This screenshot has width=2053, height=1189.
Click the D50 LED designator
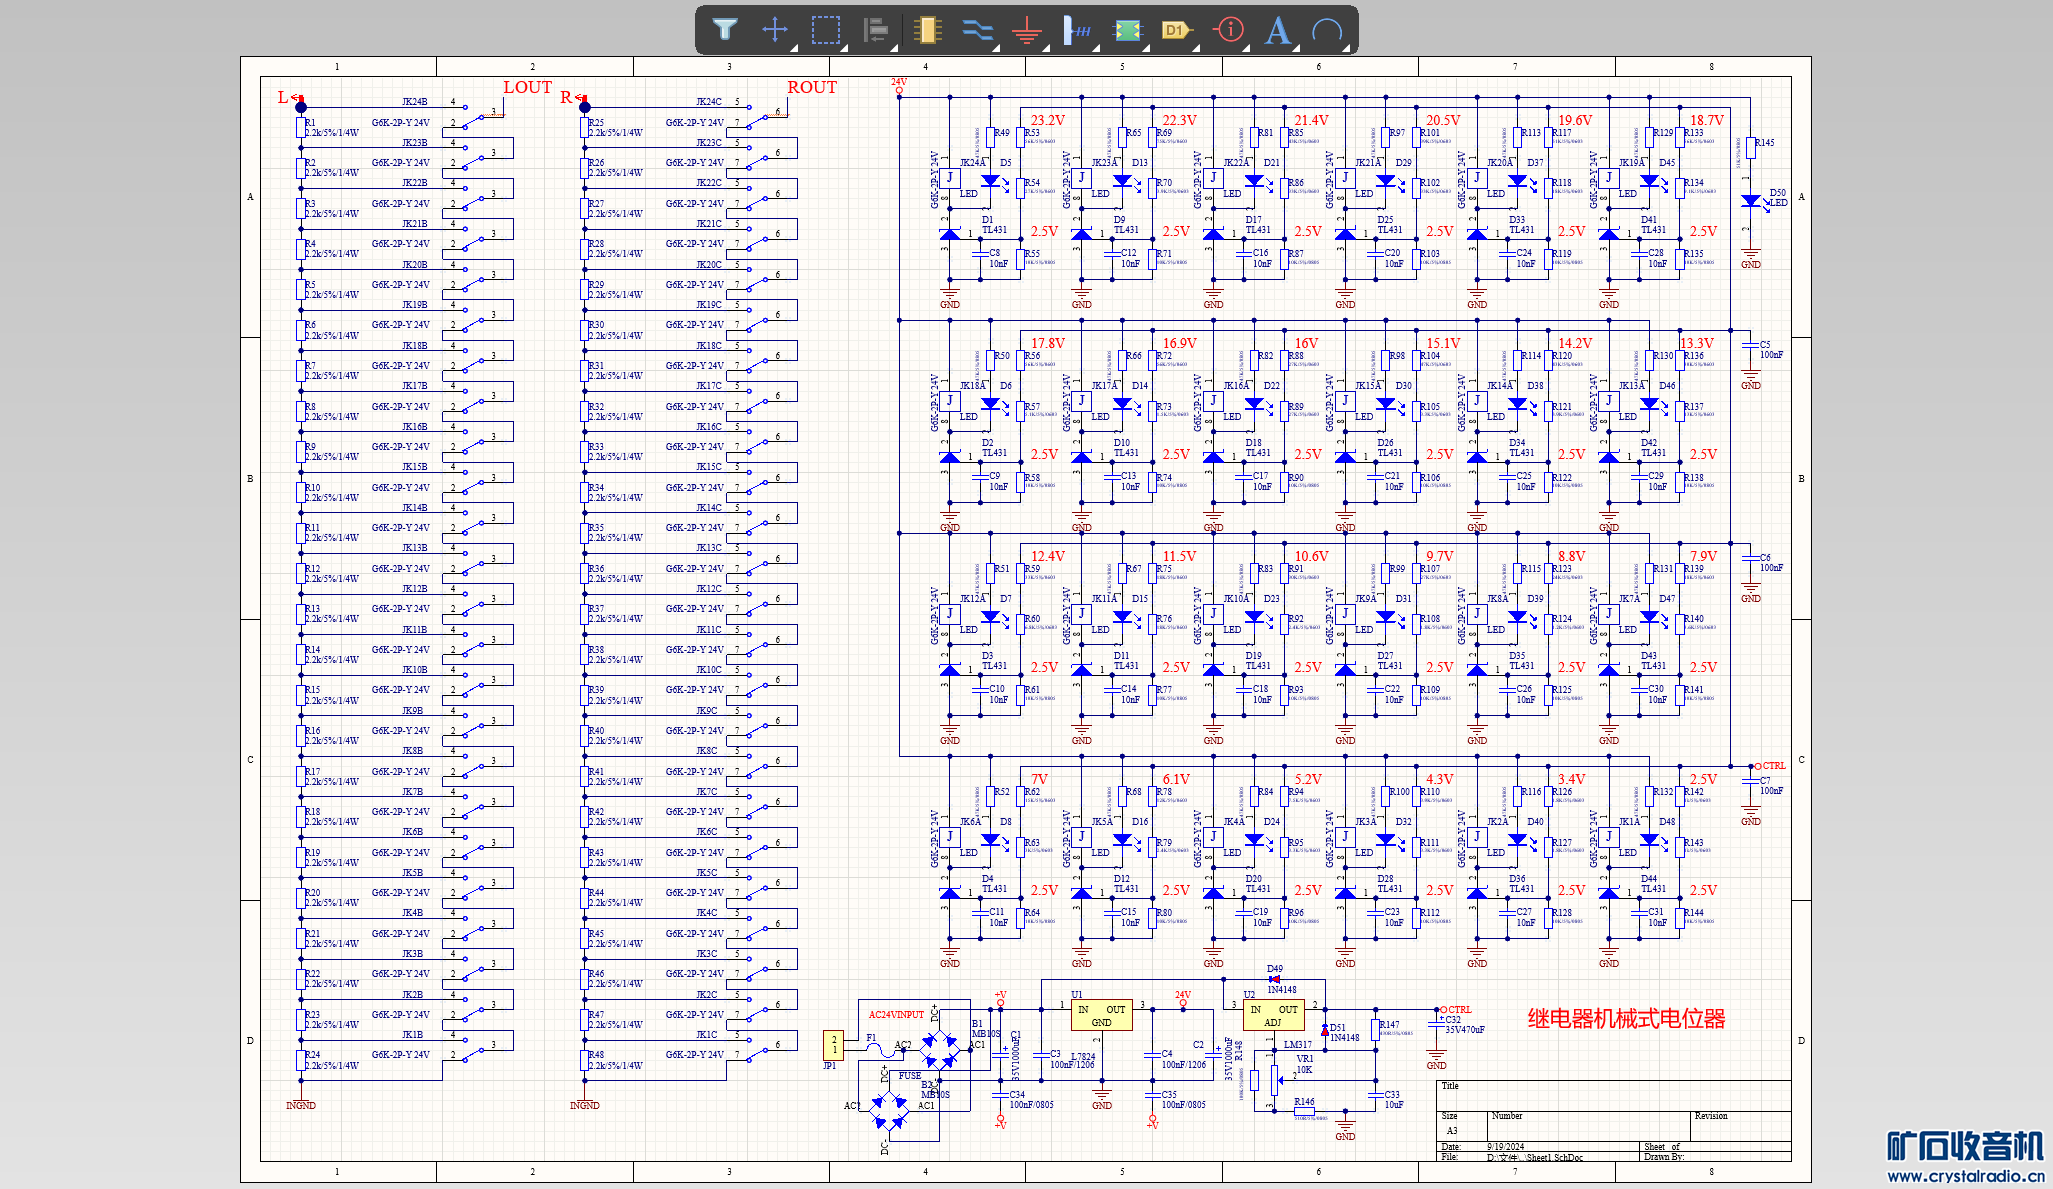point(1777,193)
